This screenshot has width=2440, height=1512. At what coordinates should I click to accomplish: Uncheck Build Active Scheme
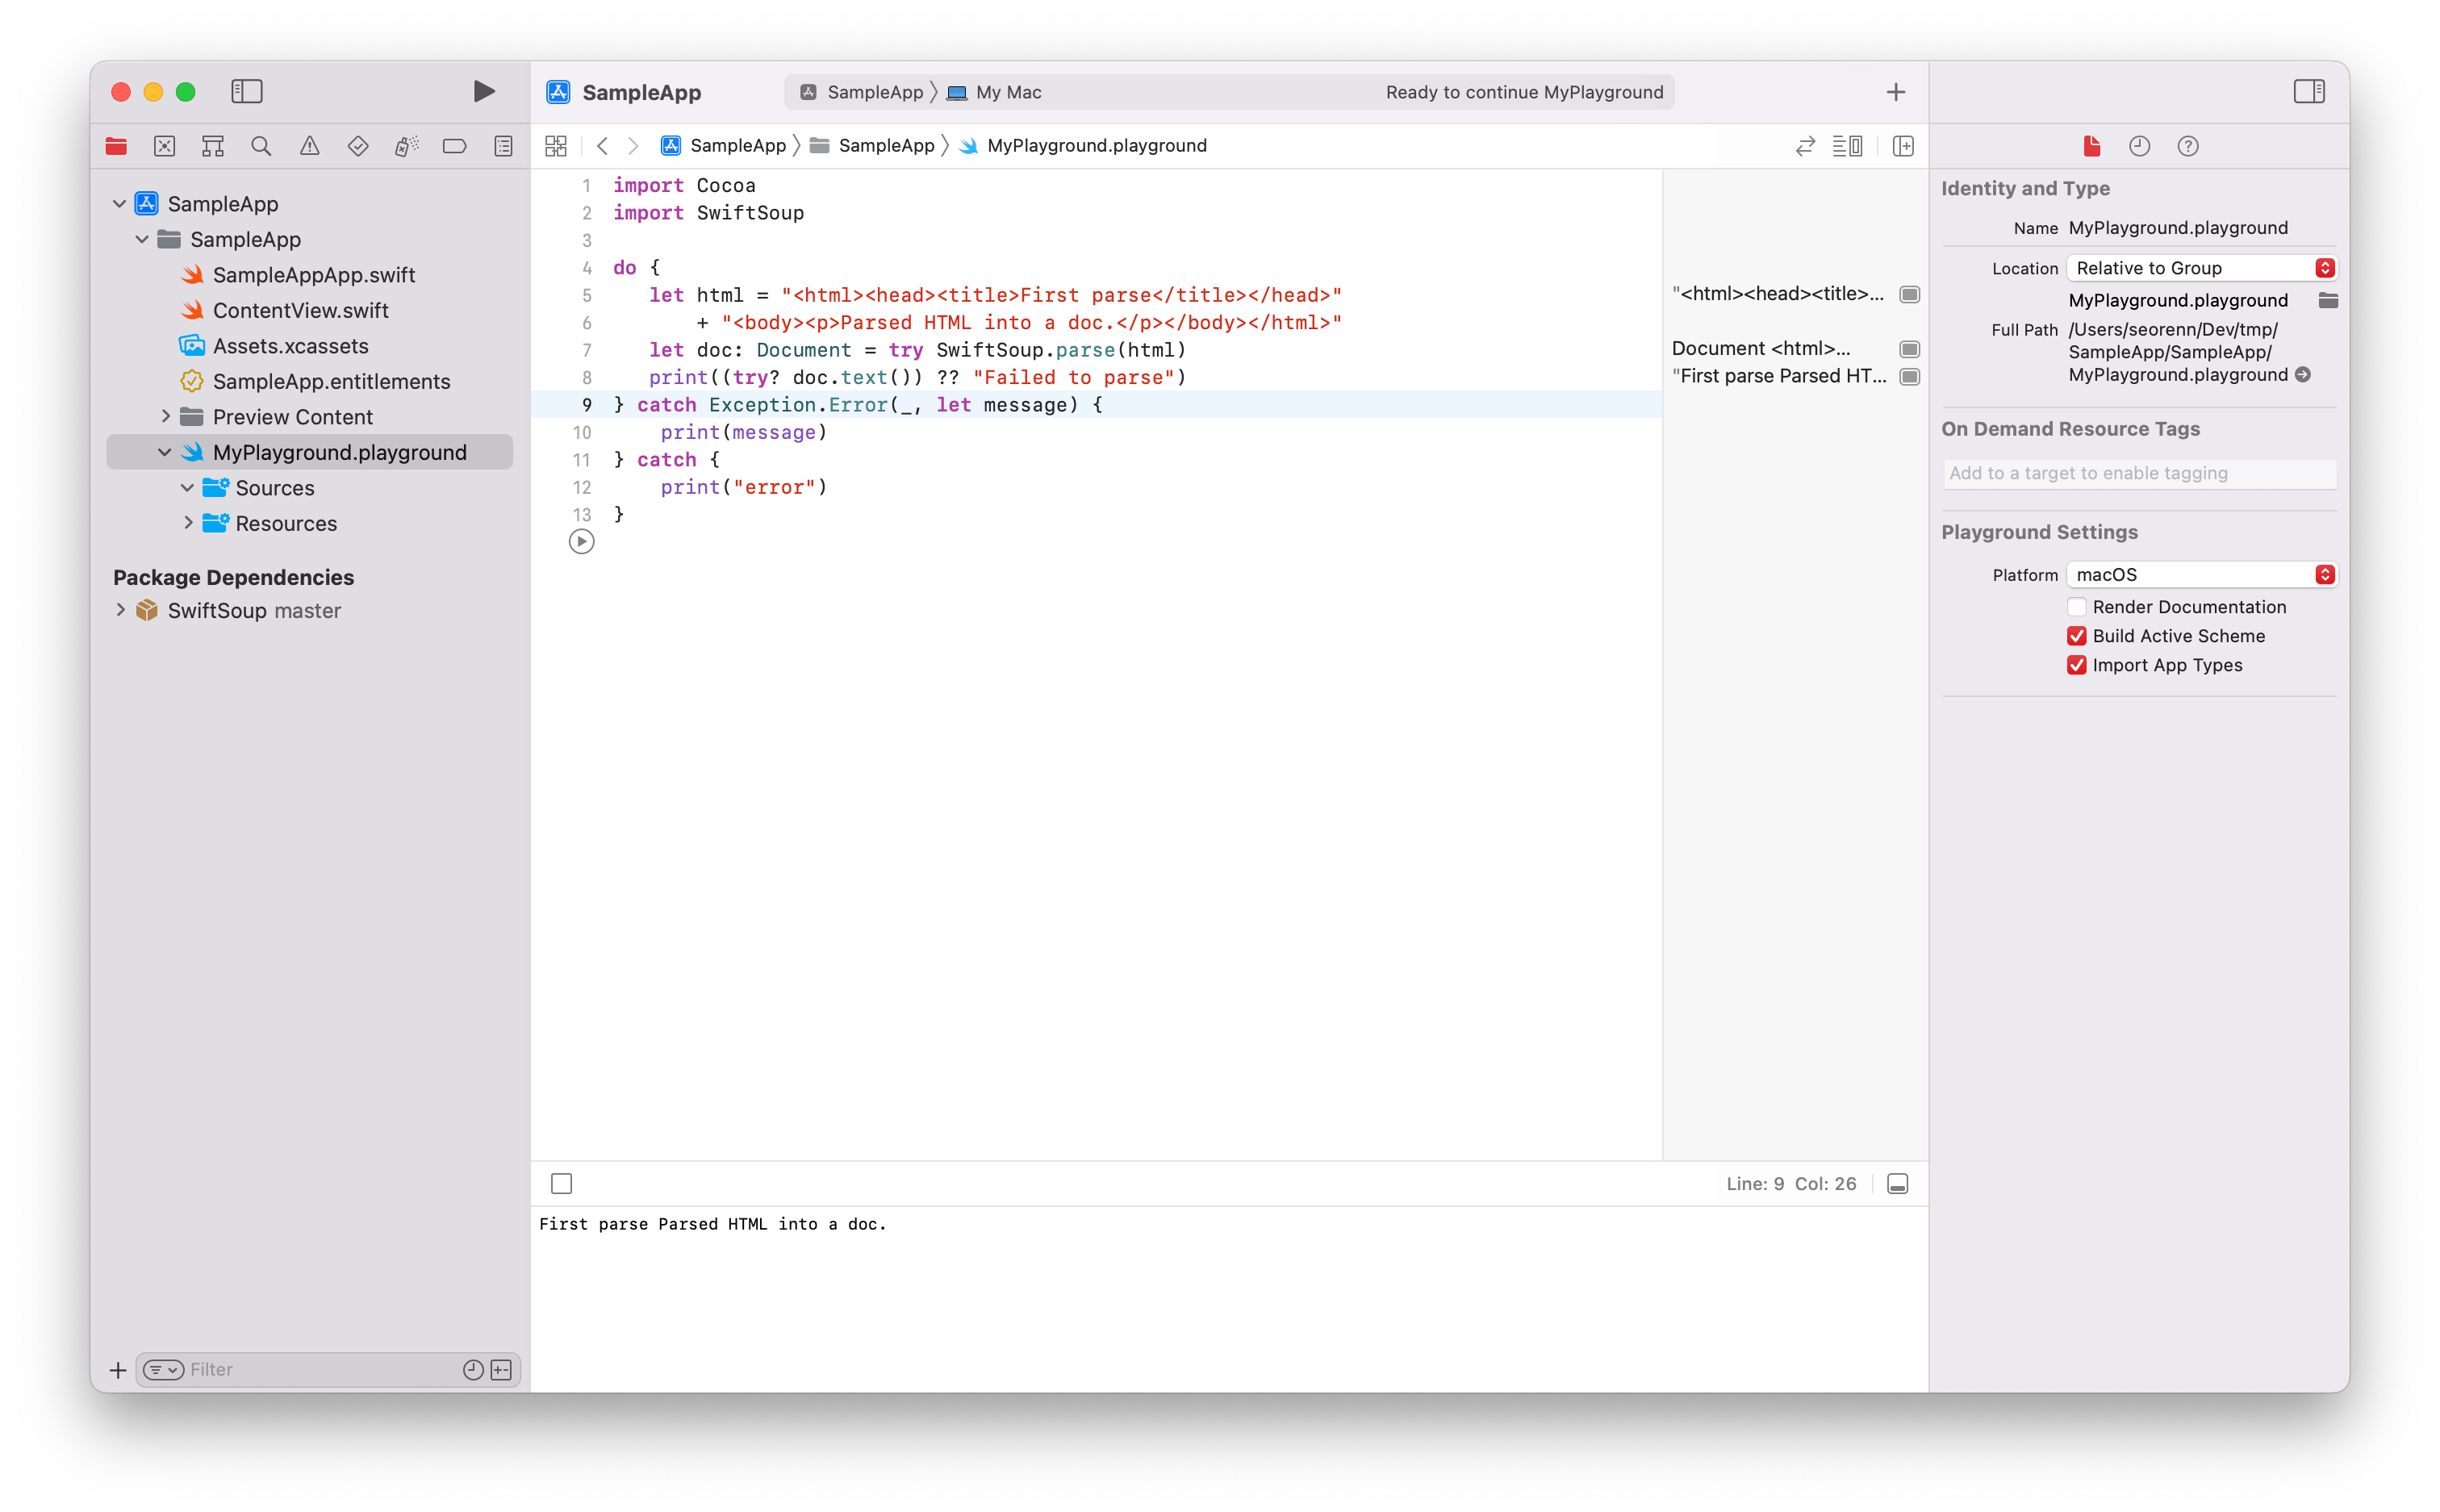coord(2077,636)
